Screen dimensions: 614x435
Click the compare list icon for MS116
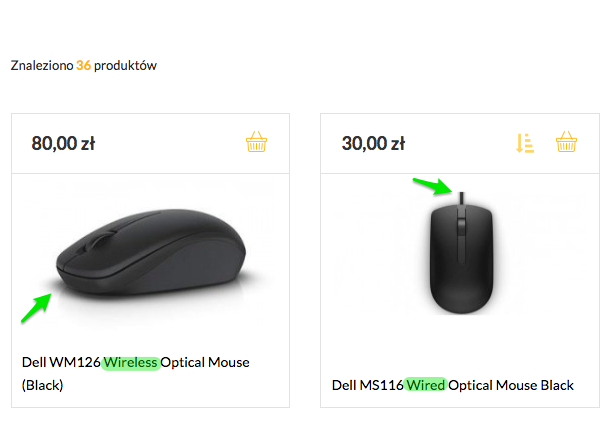coord(525,143)
